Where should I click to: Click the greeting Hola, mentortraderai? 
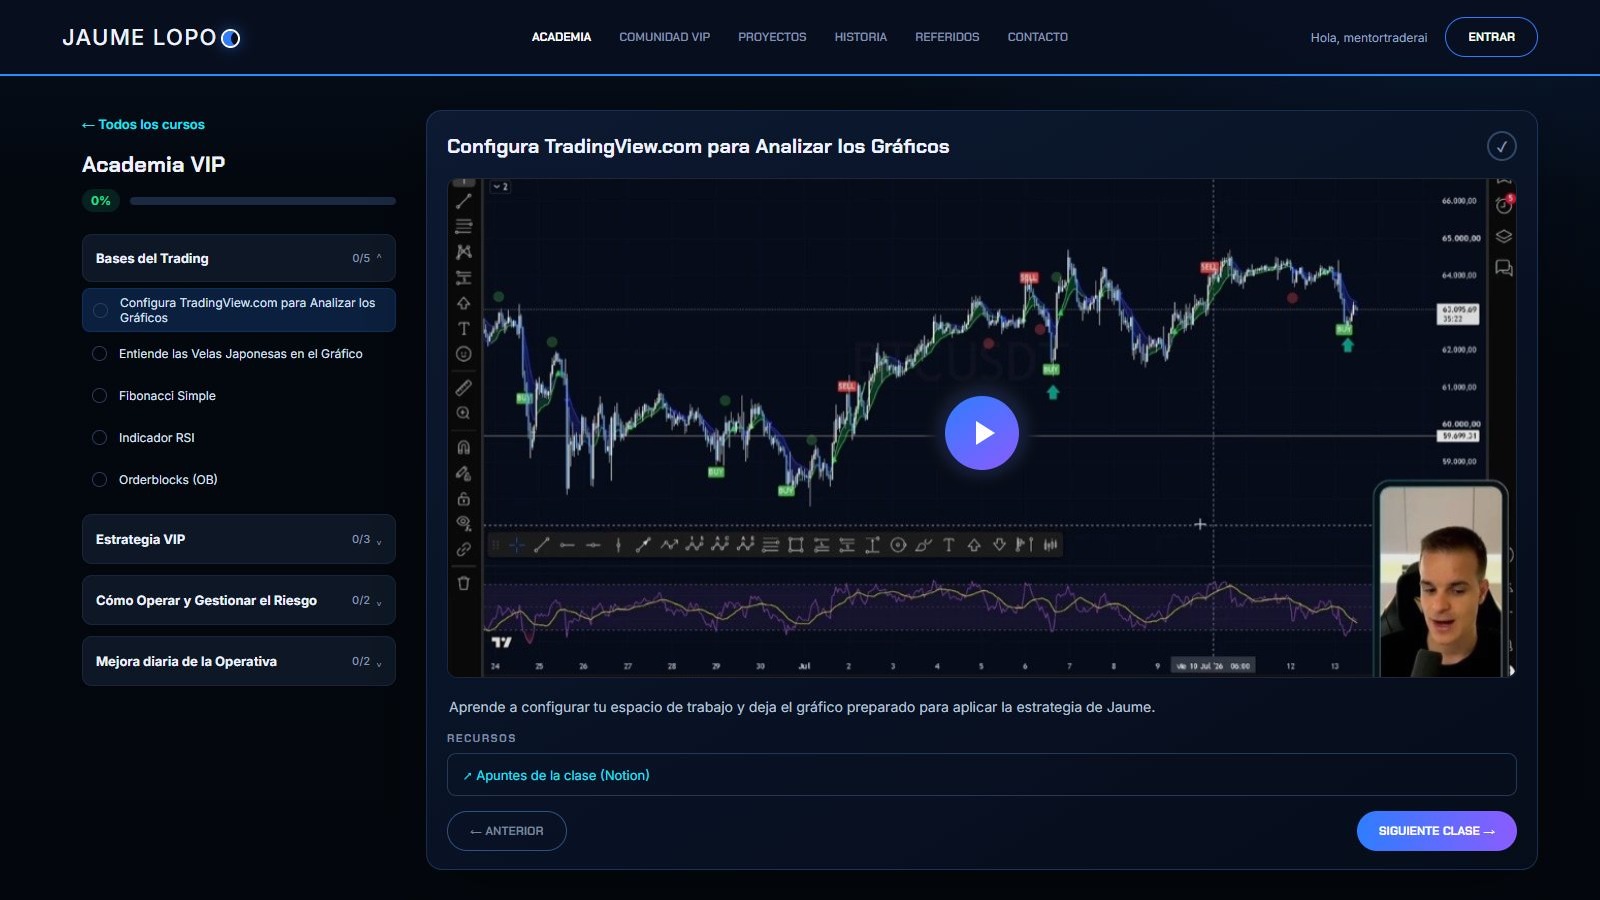pyautogui.click(x=1369, y=38)
